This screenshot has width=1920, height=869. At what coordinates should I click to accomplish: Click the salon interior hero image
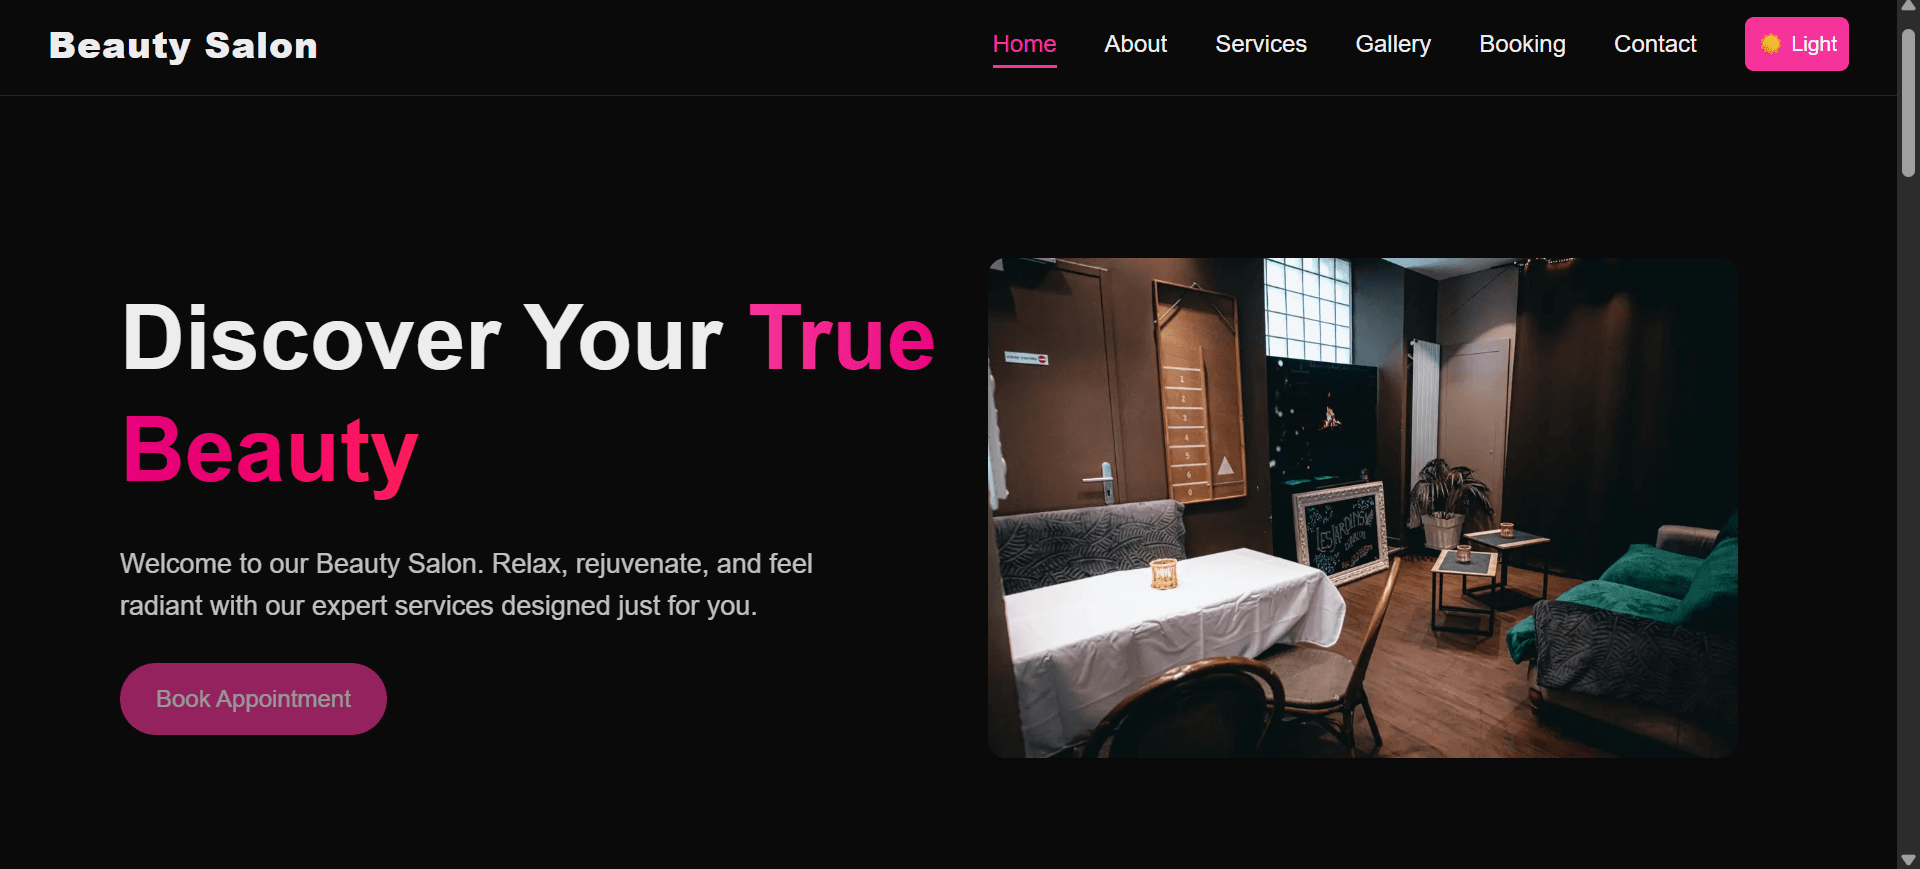1362,508
